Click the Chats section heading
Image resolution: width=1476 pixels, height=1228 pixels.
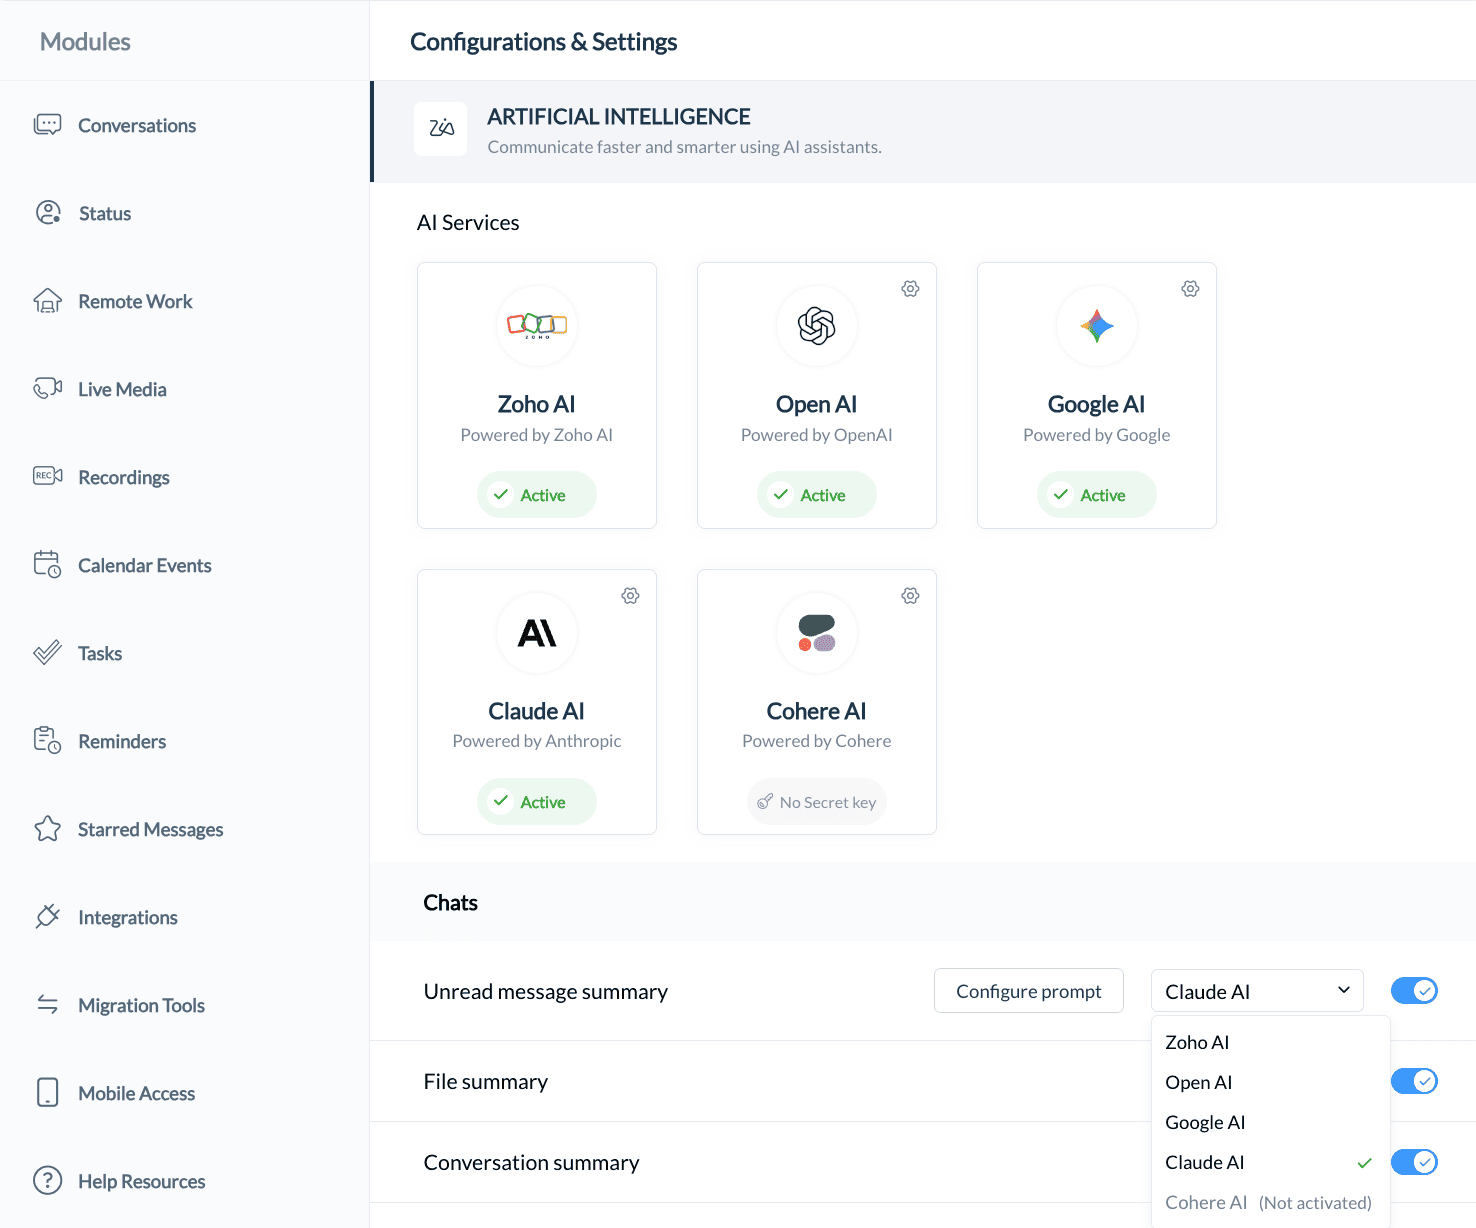(x=451, y=902)
